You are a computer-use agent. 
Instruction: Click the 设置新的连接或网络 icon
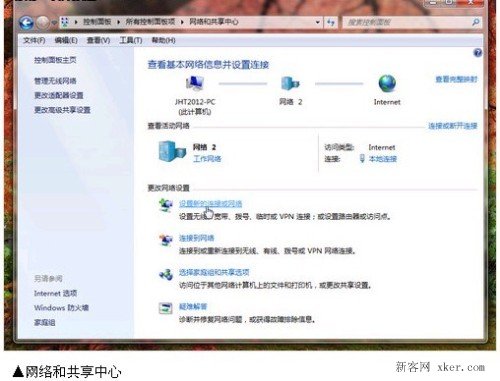(x=166, y=204)
